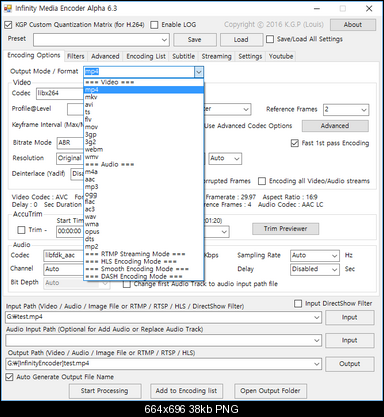
Task: Click the Output browse button
Action: click(x=350, y=364)
